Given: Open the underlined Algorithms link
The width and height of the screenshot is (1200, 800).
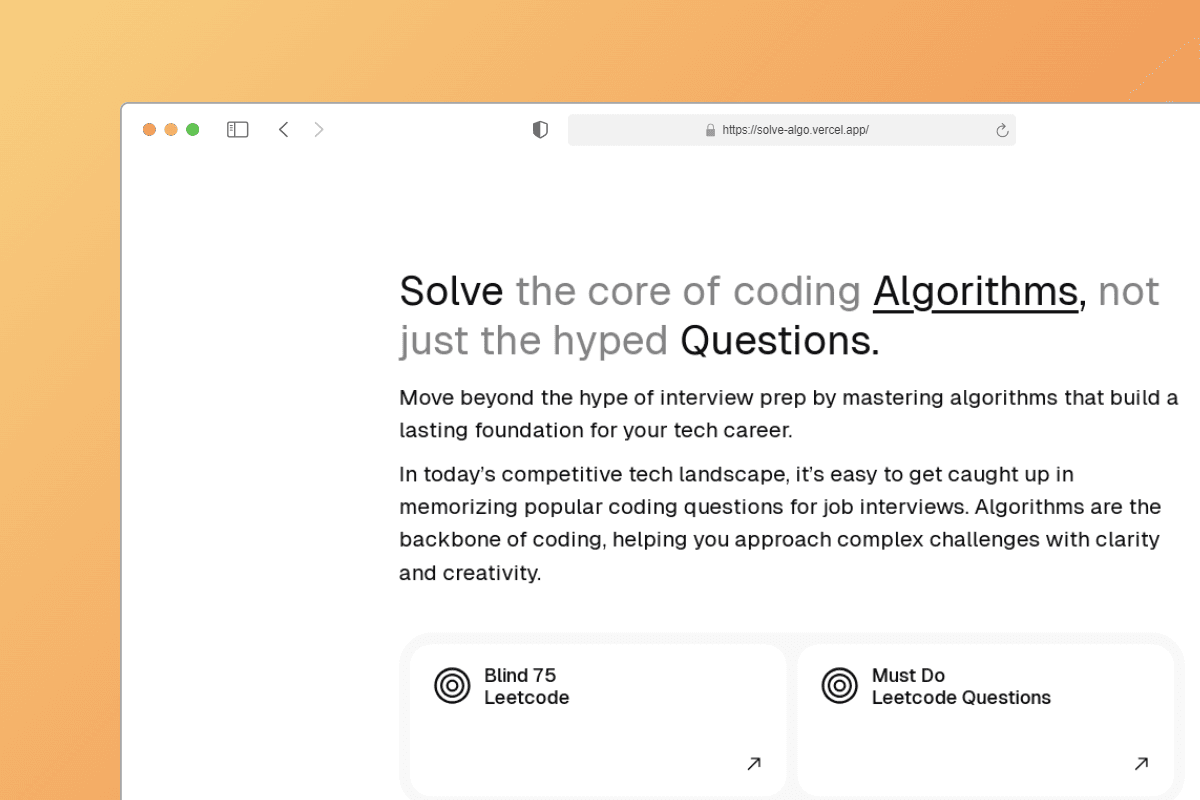Looking at the screenshot, I should click(976, 291).
